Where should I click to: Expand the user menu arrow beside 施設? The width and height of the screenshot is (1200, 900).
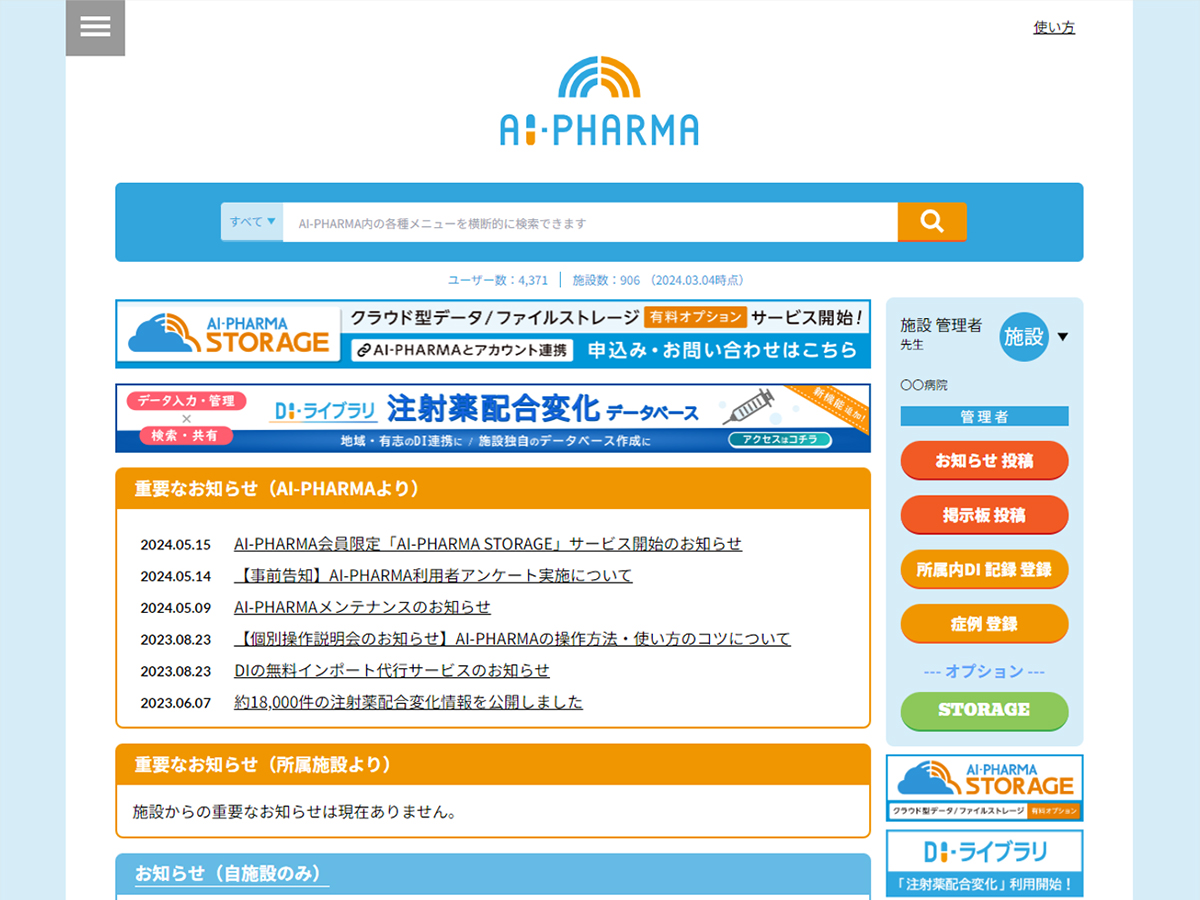(x=1063, y=337)
